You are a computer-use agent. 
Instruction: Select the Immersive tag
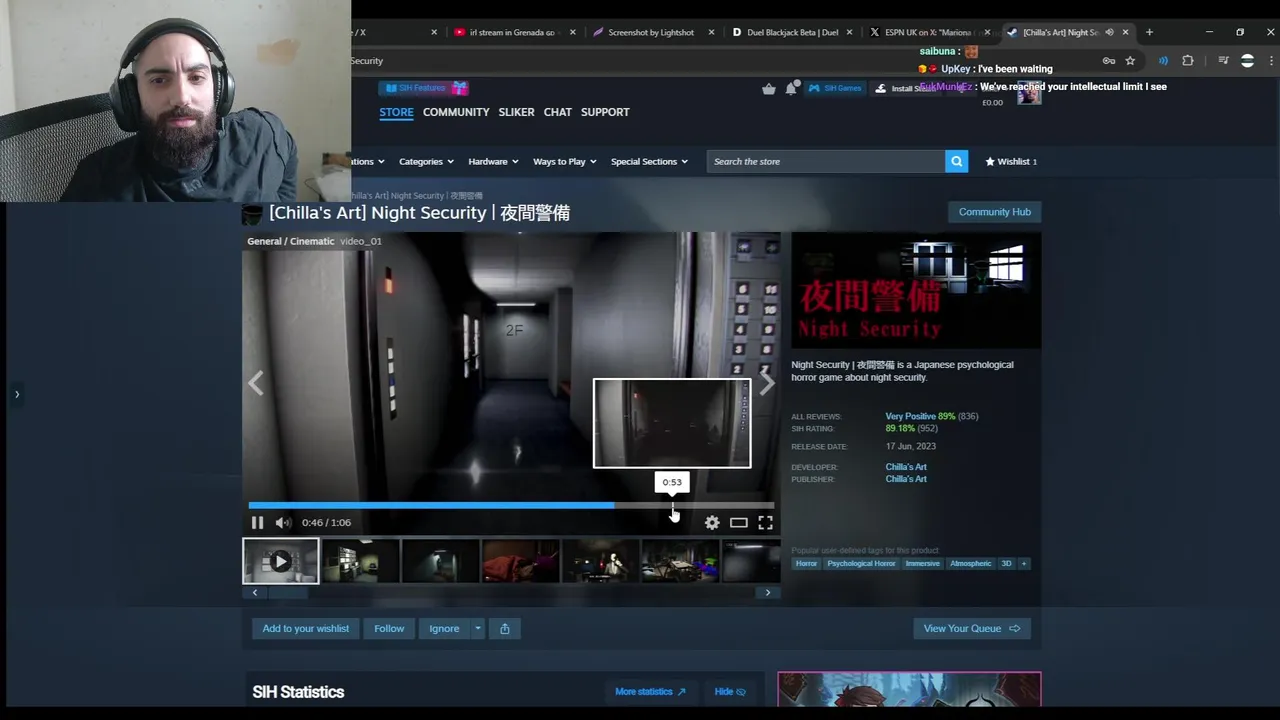[922, 563]
